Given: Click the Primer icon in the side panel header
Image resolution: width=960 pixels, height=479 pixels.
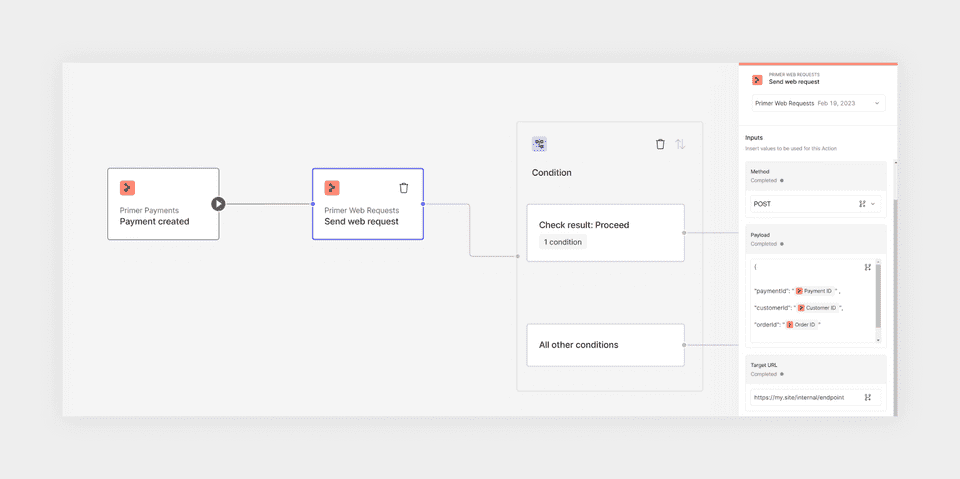Looking at the screenshot, I should point(757,80).
